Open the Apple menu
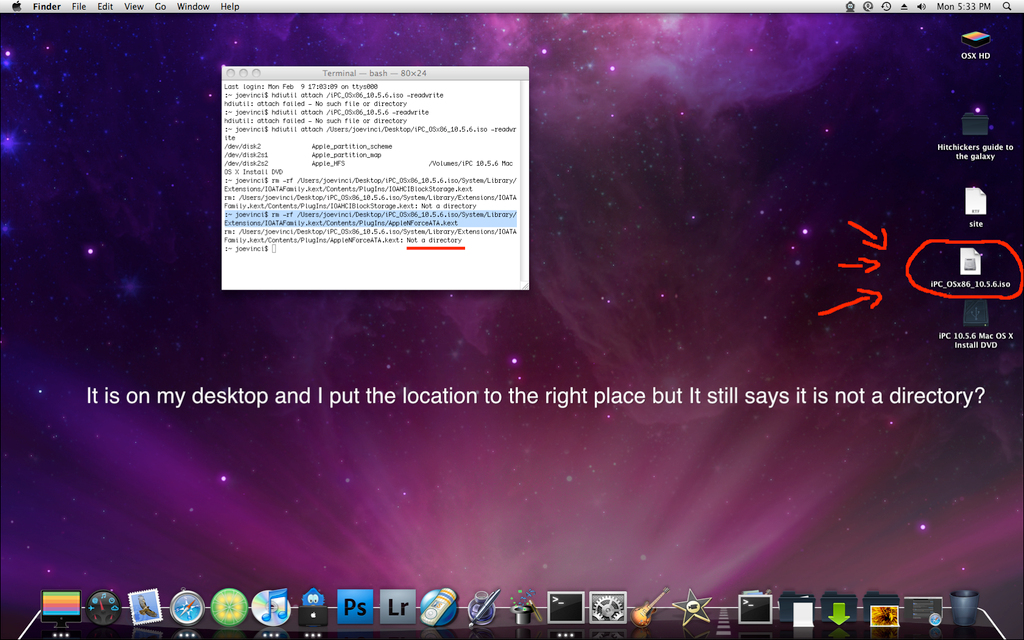This screenshot has height=640, width=1024. point(16,7)
